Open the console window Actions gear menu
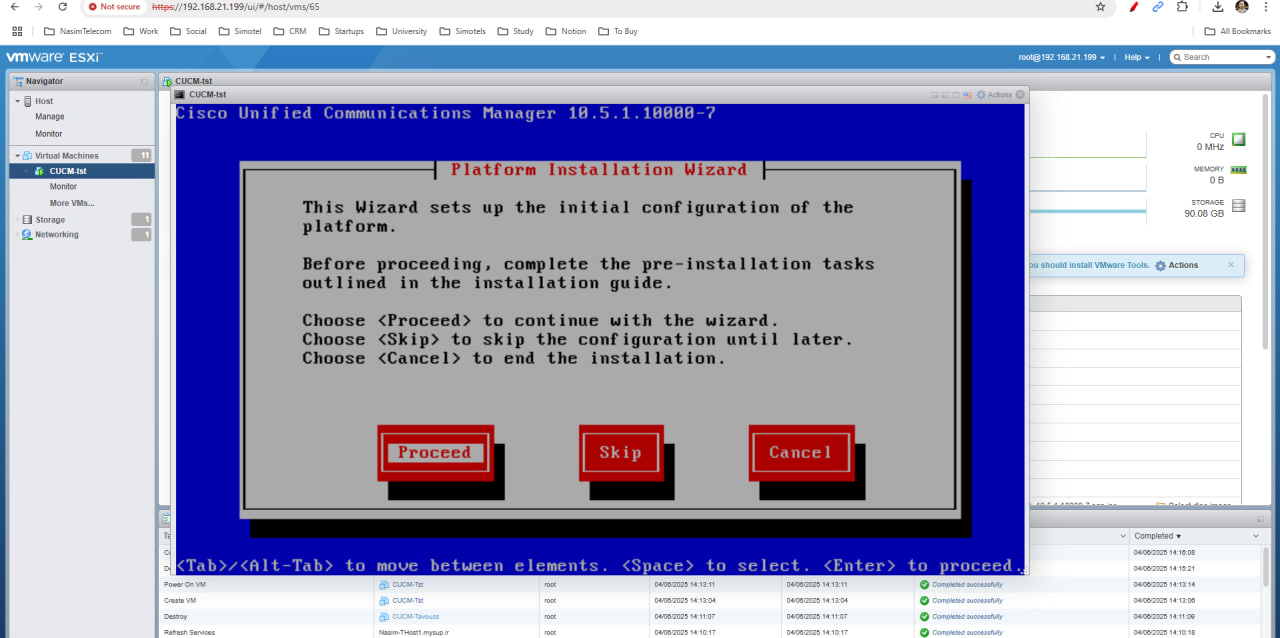The width and height of the screenshot is (1280, 638). [x=994, y=95]
